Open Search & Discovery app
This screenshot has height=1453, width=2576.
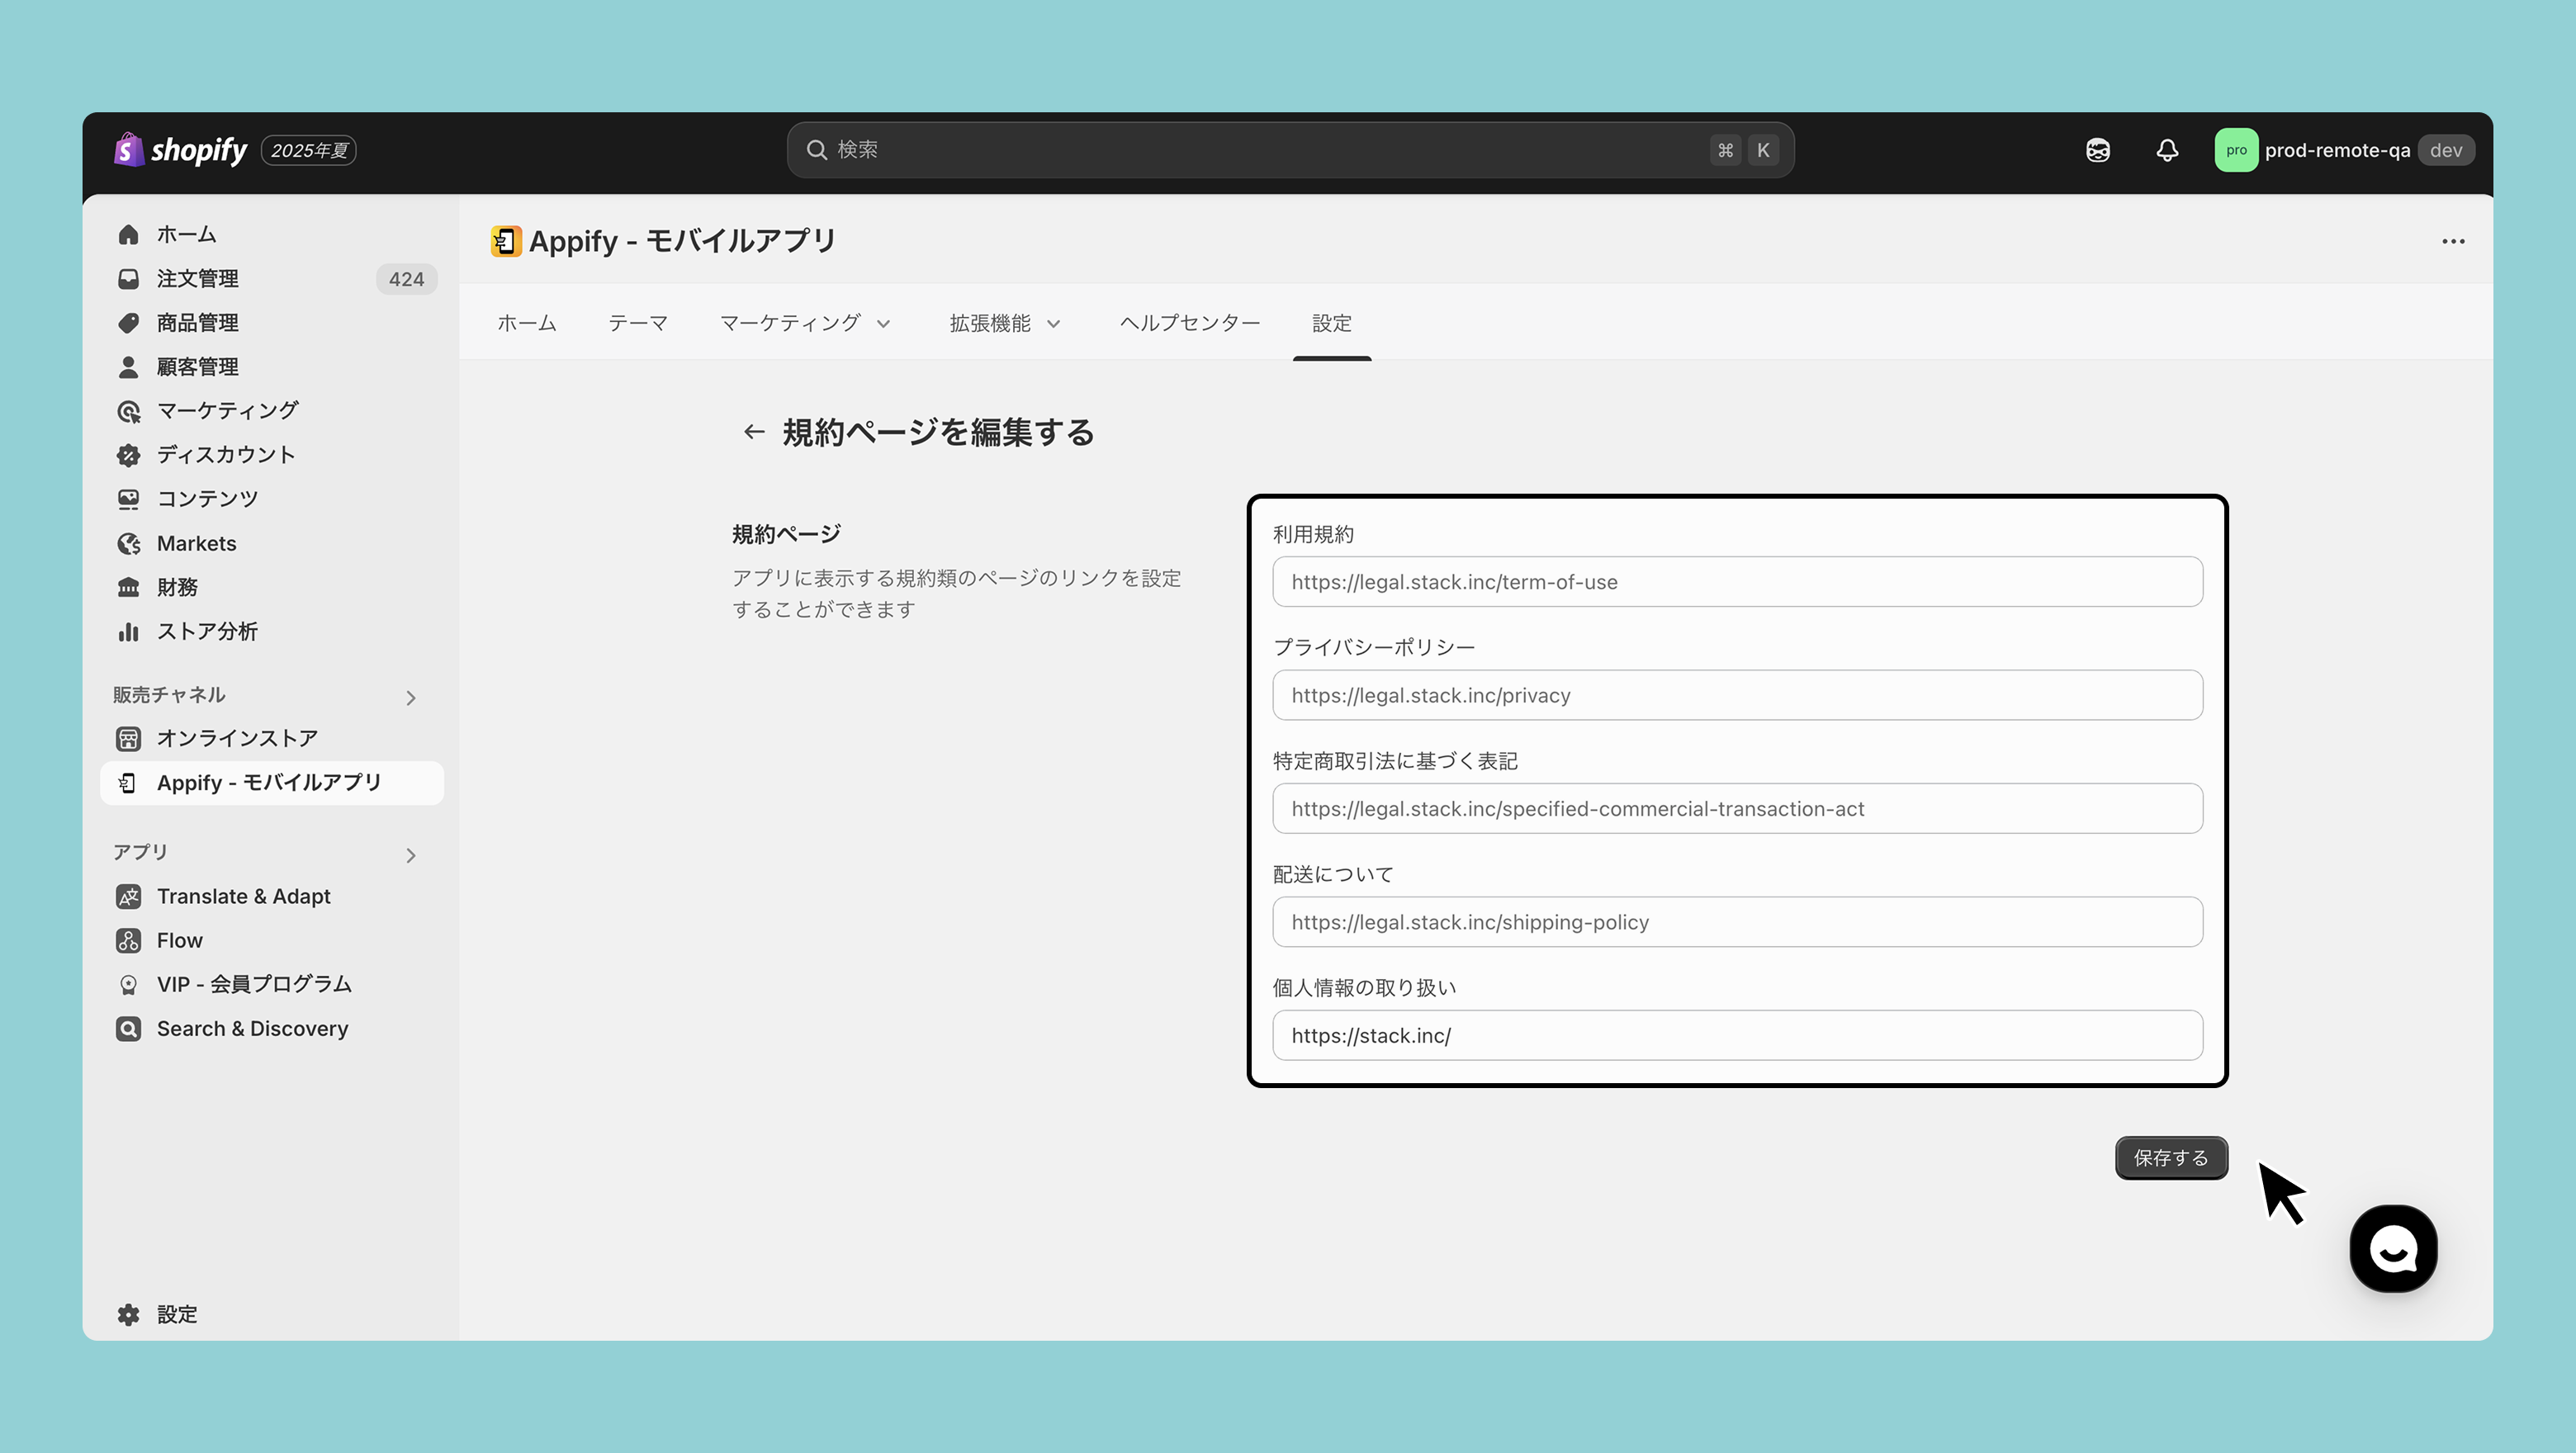click(x=252, y=1028)
